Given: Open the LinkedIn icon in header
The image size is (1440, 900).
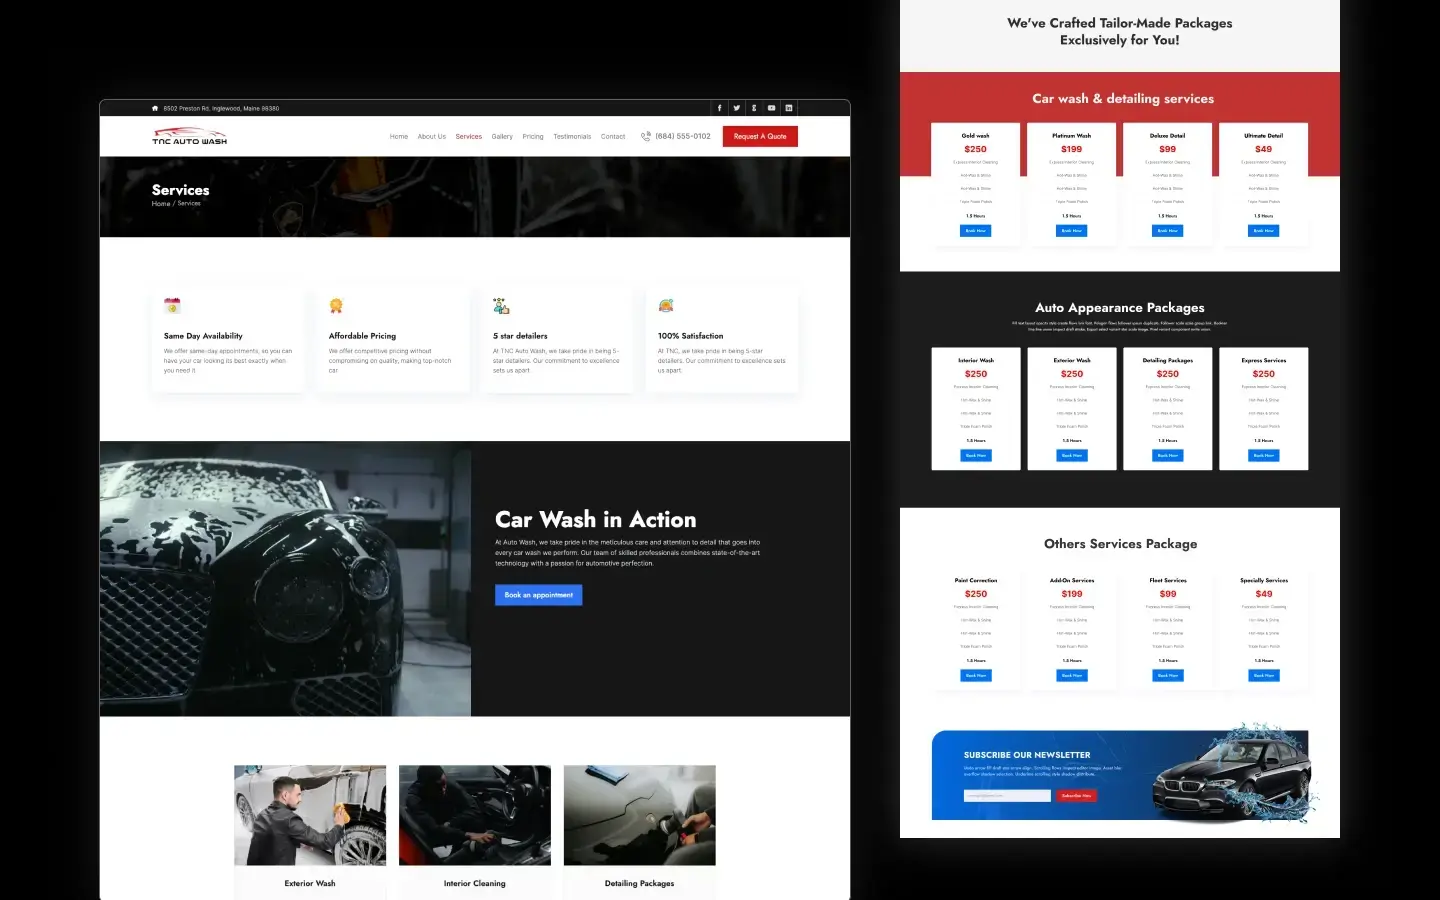Looking at the screenshot, I should [789, 108].
